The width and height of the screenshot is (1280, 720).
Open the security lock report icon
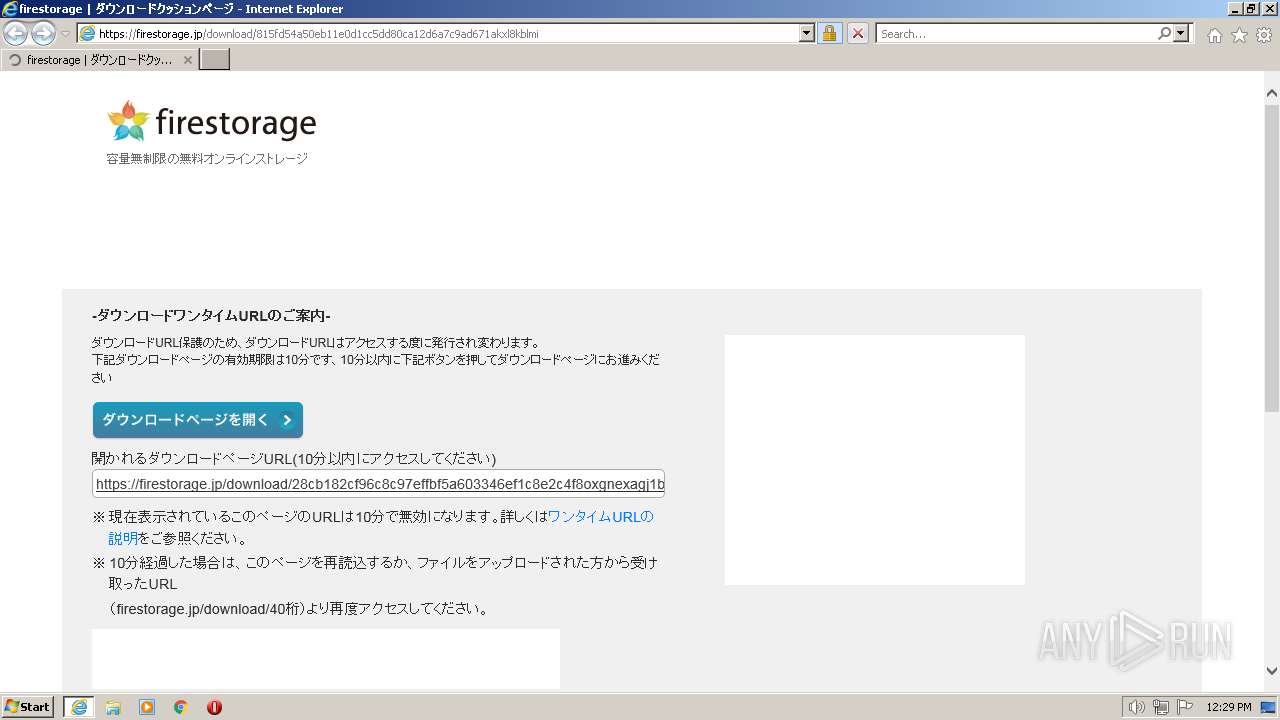pyautogui.click(x=829, y=33)
